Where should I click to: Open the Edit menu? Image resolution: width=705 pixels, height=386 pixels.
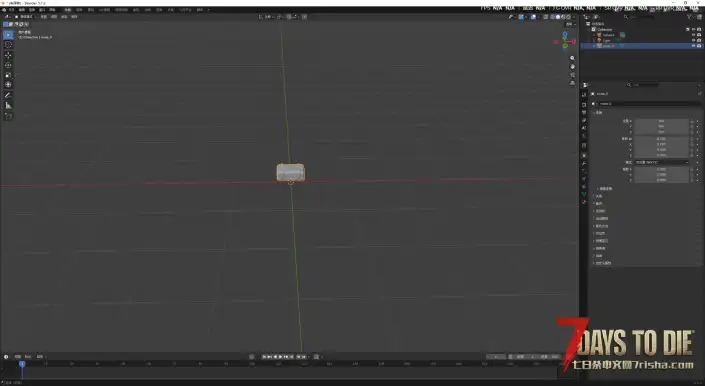tap(22, 9)
